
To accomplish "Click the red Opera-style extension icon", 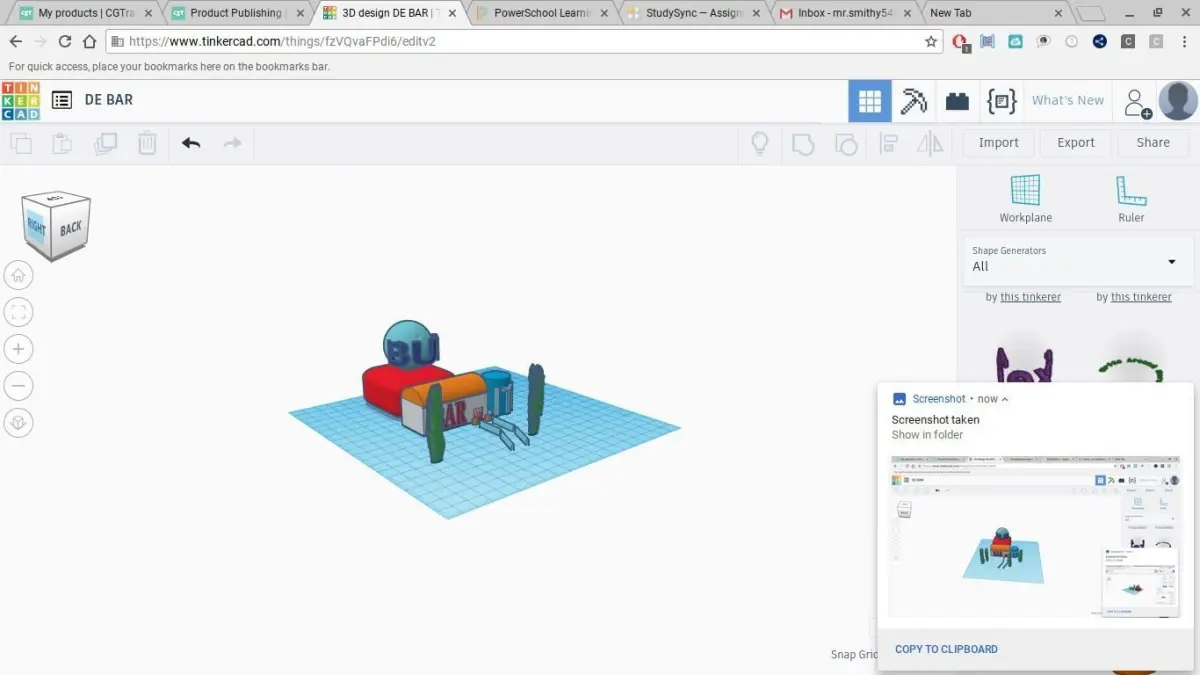I will coord(959,42).
